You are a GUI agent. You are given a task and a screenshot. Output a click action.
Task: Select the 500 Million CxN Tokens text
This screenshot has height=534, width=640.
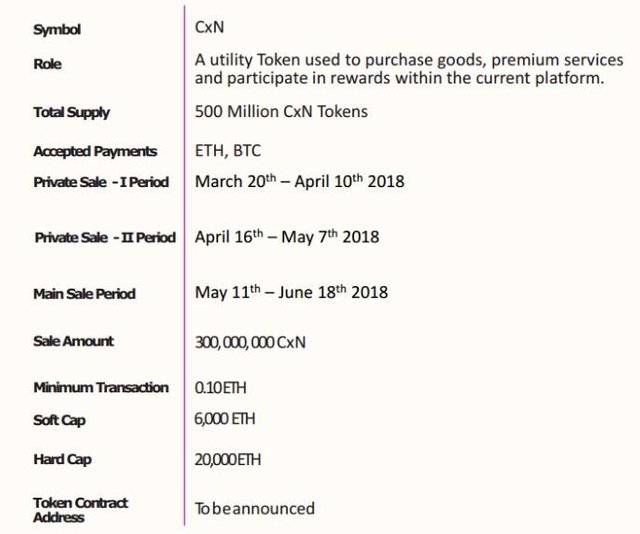click(x=281, y=111)
